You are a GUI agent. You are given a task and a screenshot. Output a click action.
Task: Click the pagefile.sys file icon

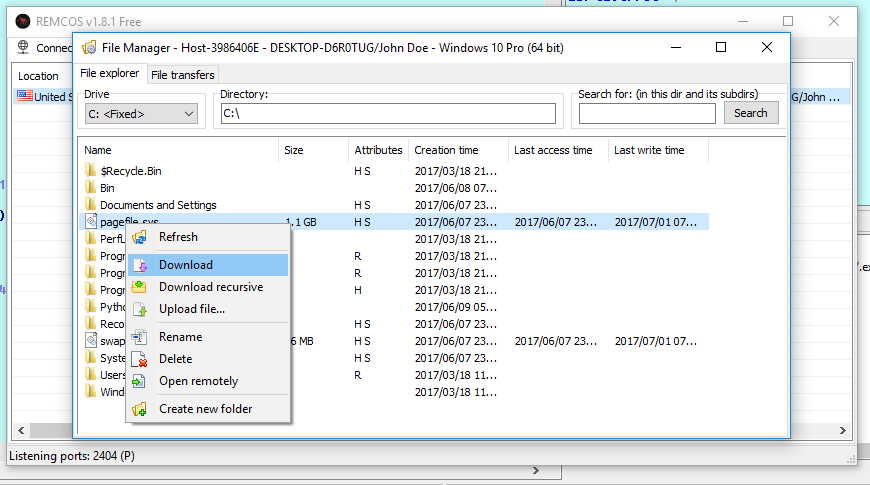[91, 221]
